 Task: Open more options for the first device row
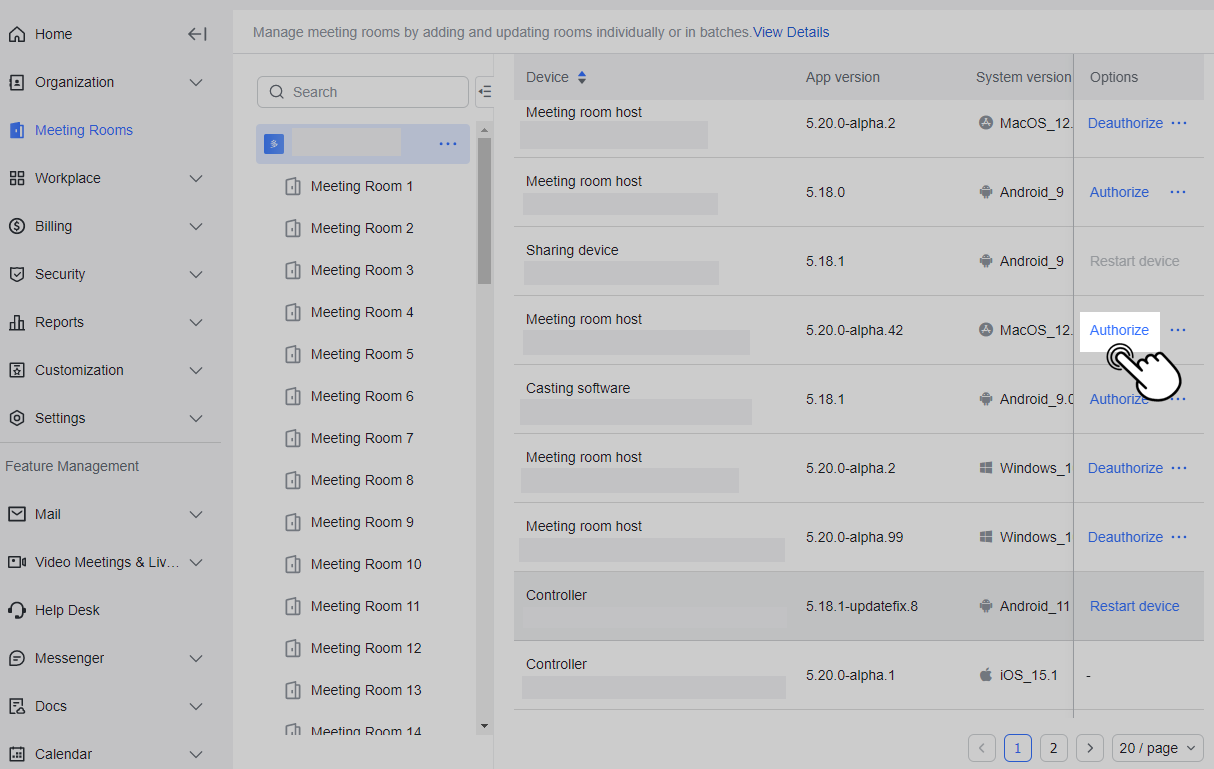(1178, 122)
